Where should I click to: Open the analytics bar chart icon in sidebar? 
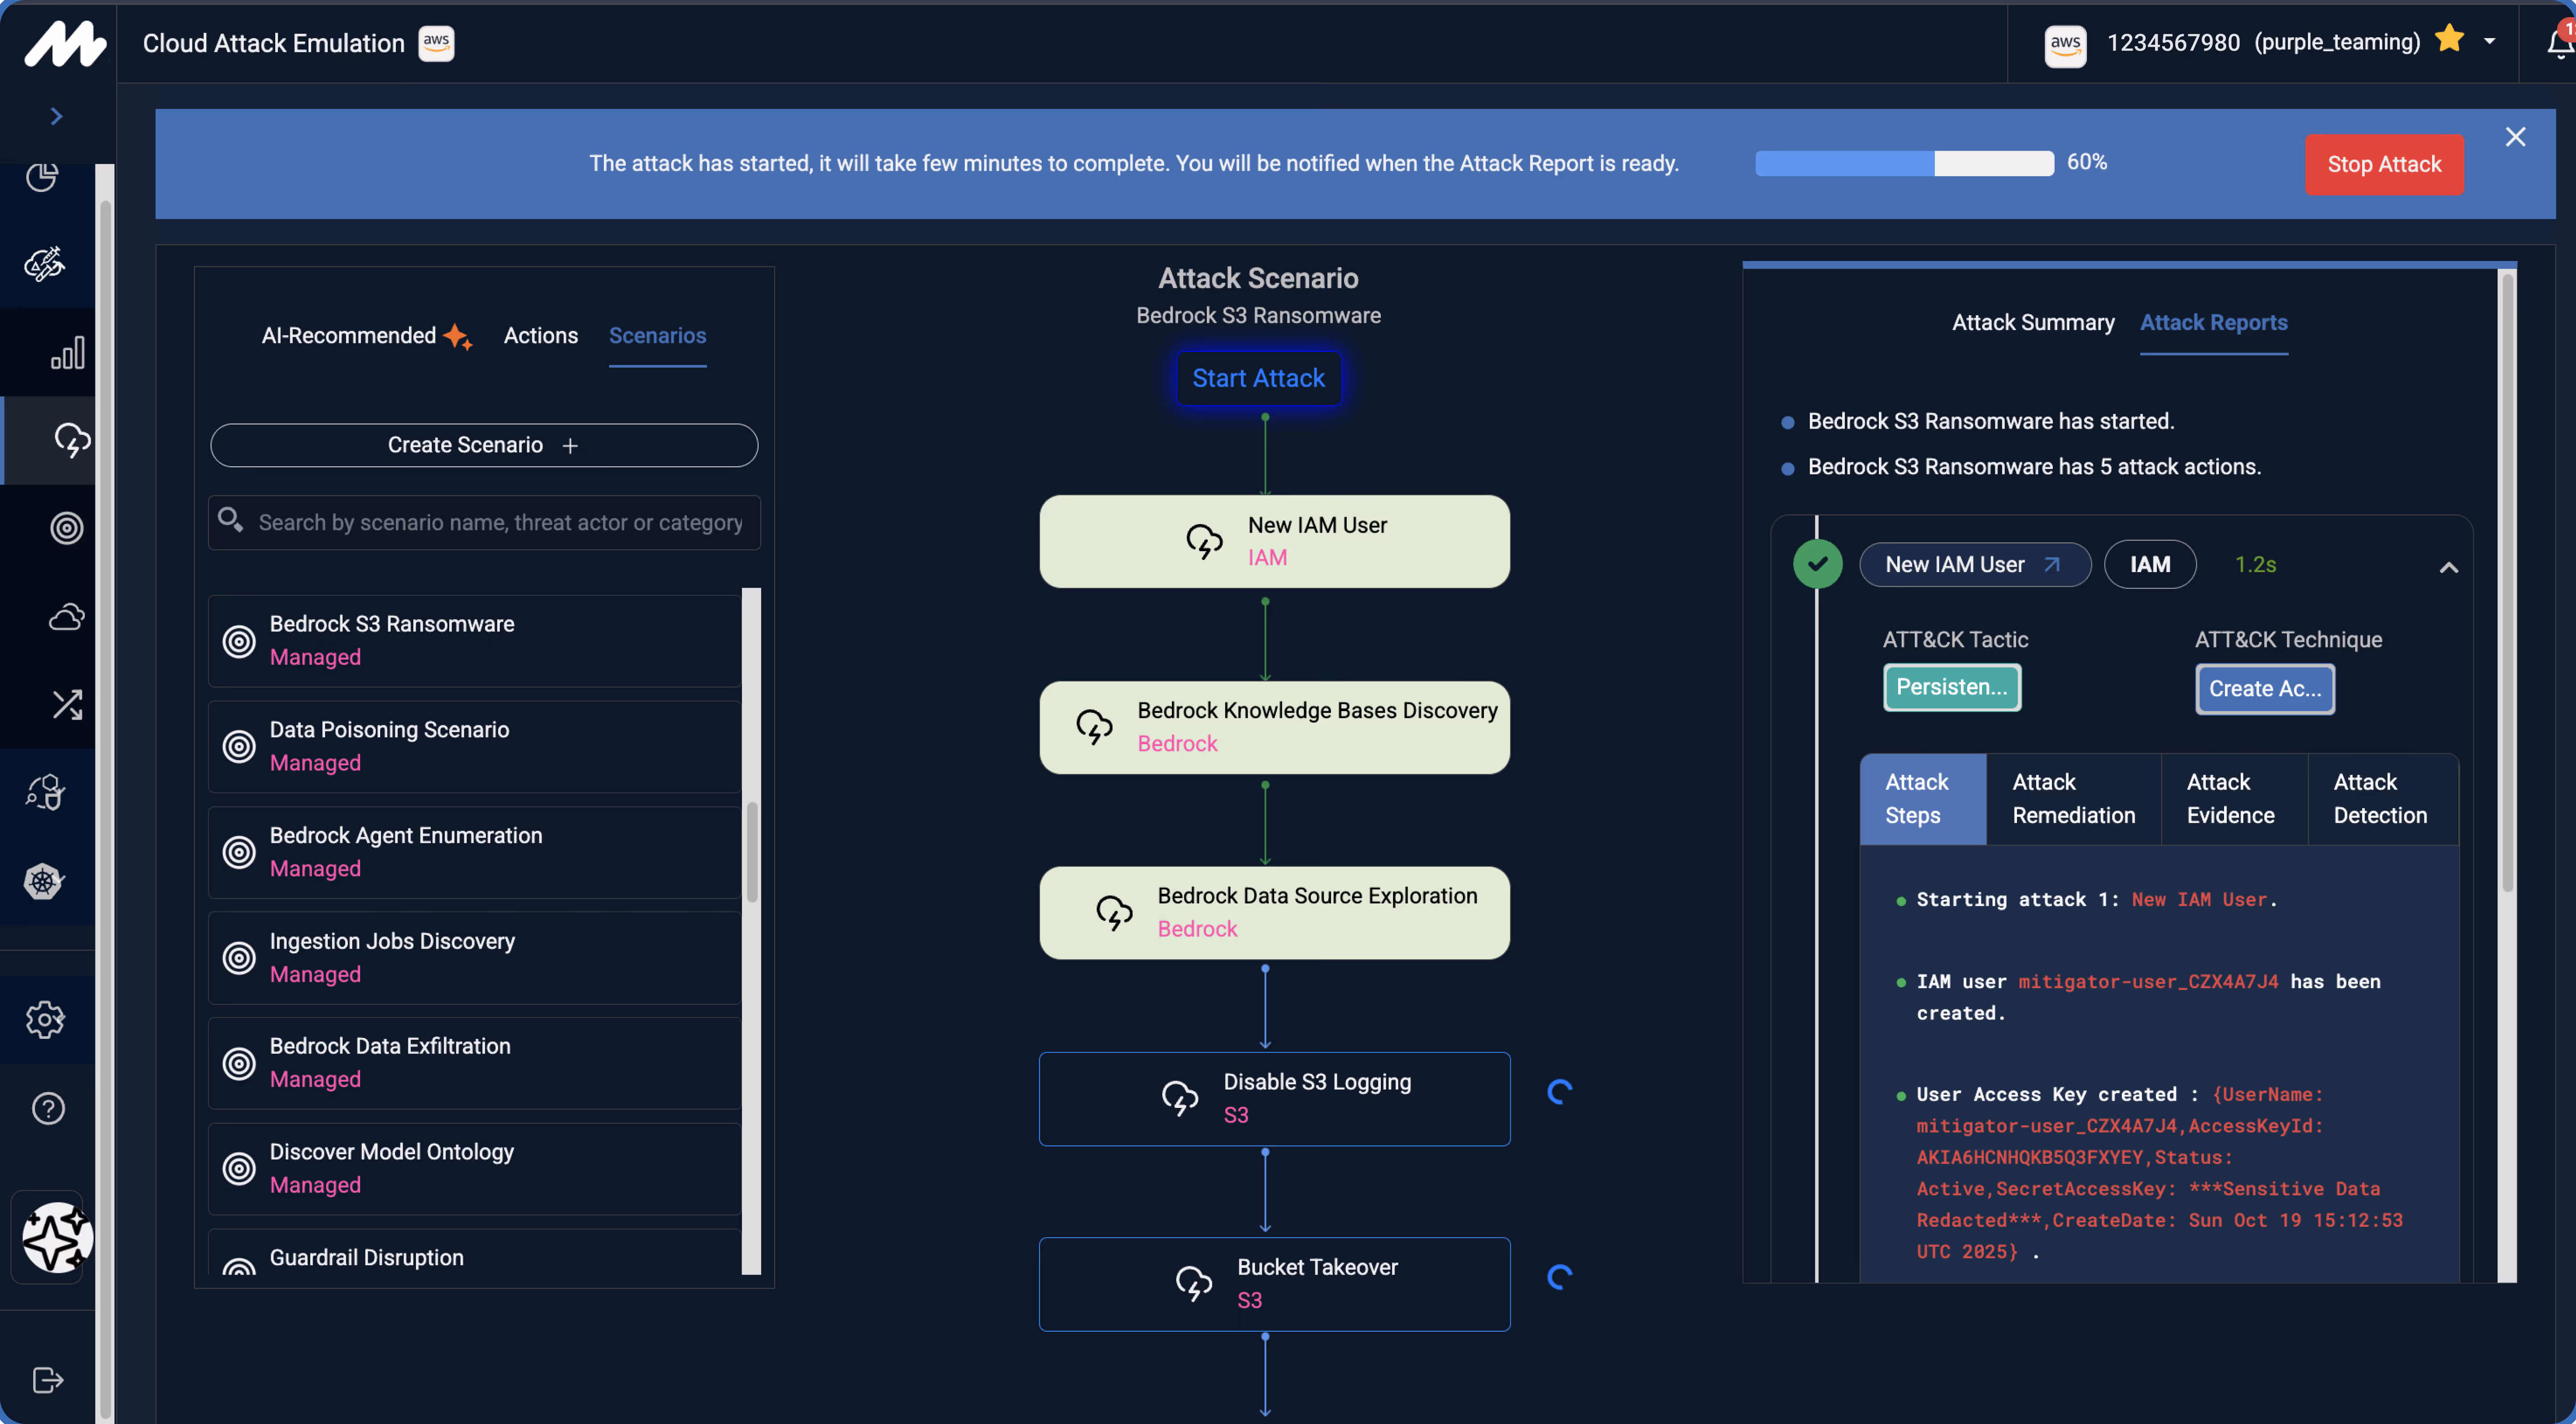click(x=66, y=352)
